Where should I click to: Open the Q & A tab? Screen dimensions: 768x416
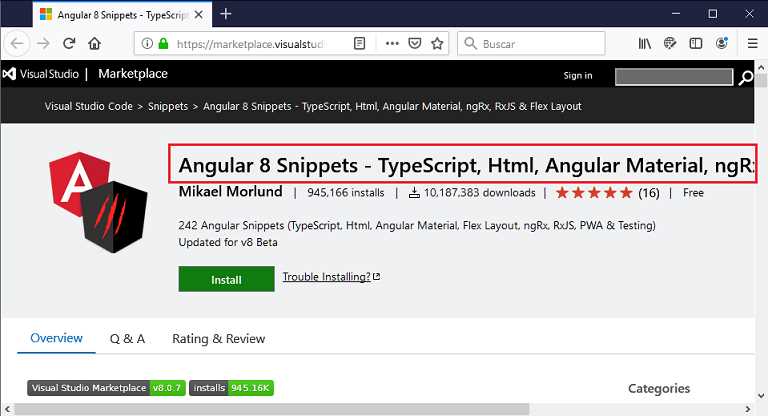click(127, 339)
